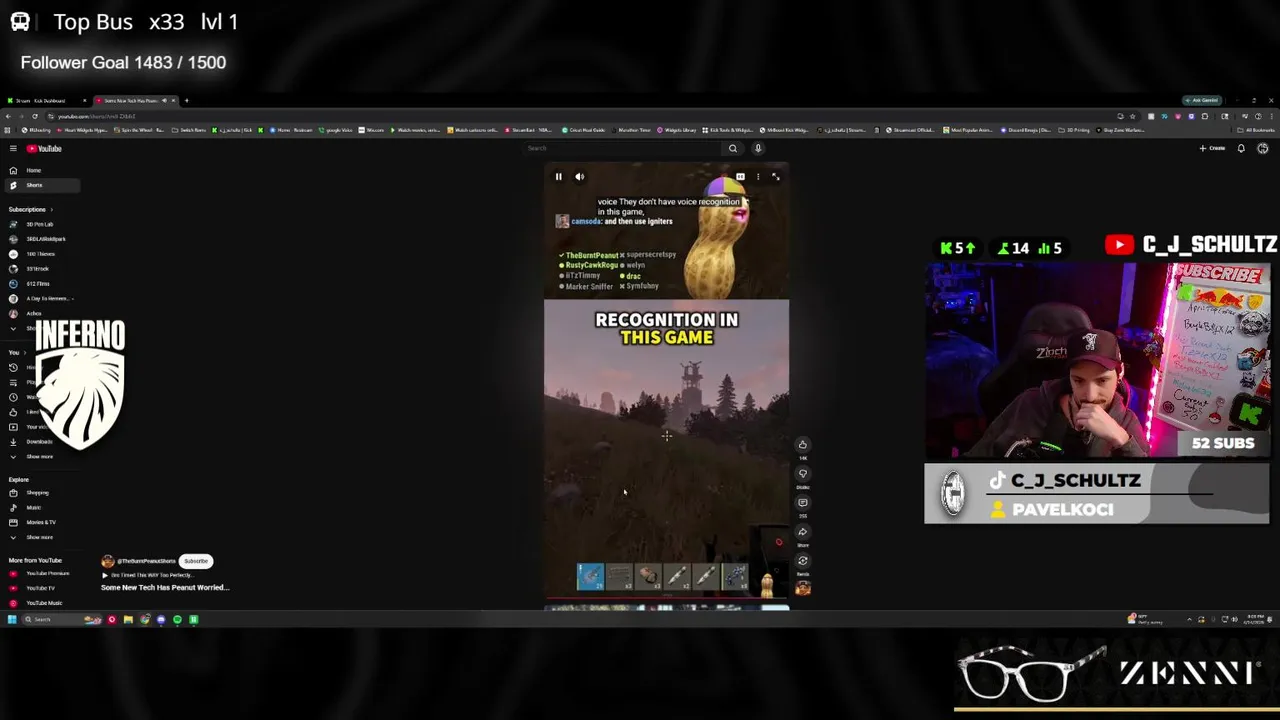Open YouTube notifications bell
1280x720 pixels.
click(1241, 148)
